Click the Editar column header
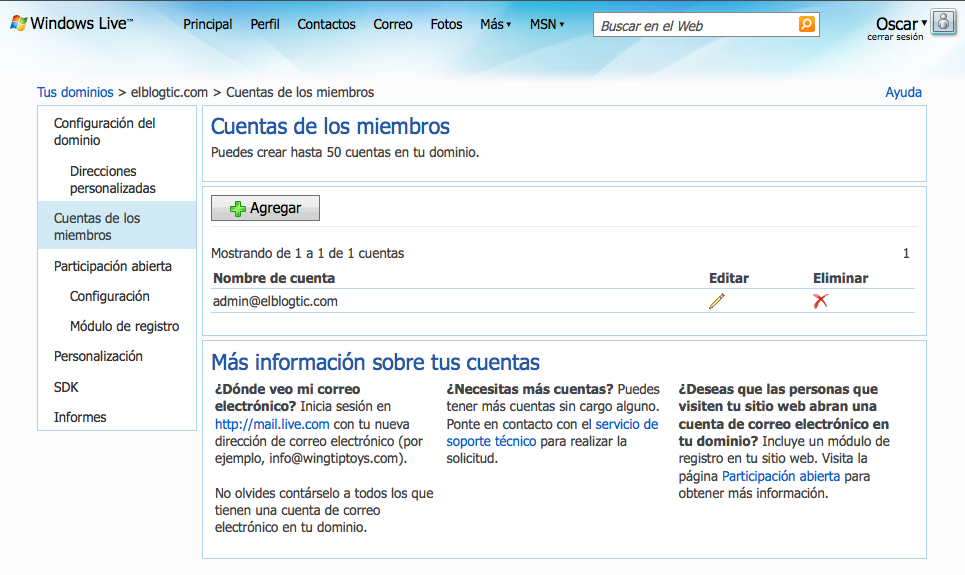This screenshot has height=575, width=965. [729, 278]
